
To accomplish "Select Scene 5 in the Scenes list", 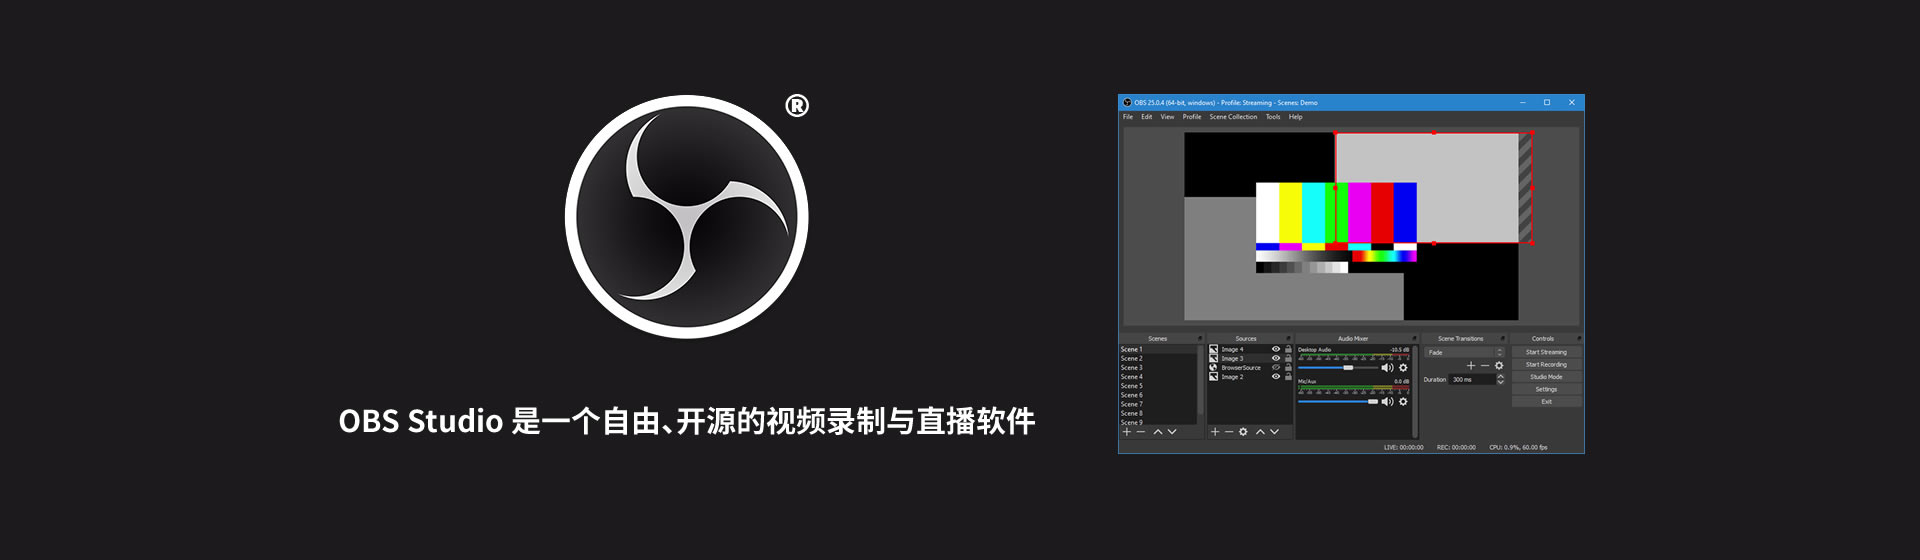I will 1158,386.
